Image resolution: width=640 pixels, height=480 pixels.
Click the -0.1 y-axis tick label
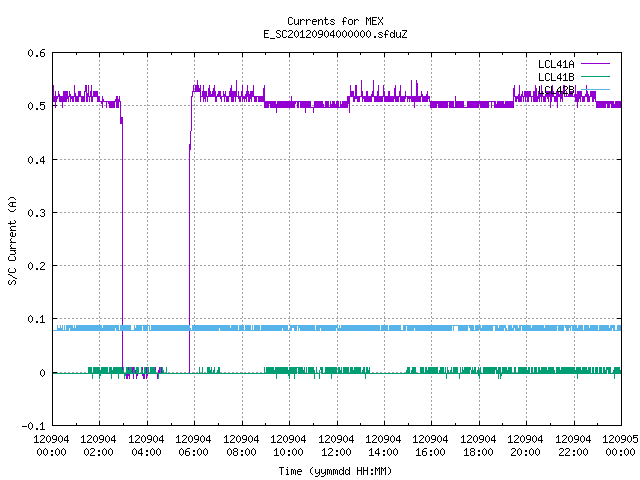click(33, 426)
